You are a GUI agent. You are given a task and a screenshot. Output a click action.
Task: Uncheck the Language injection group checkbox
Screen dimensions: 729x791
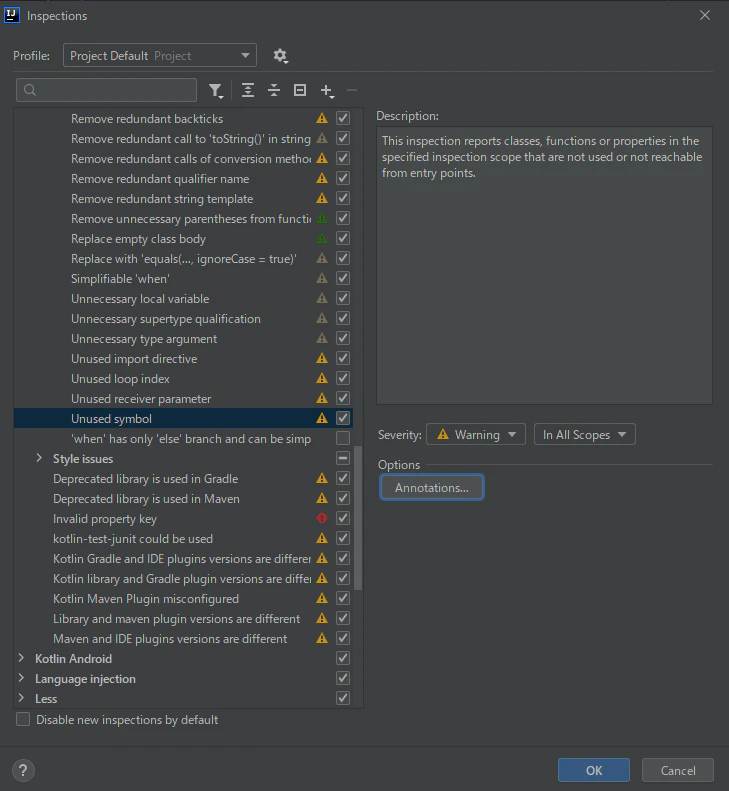tap(343, 678)
